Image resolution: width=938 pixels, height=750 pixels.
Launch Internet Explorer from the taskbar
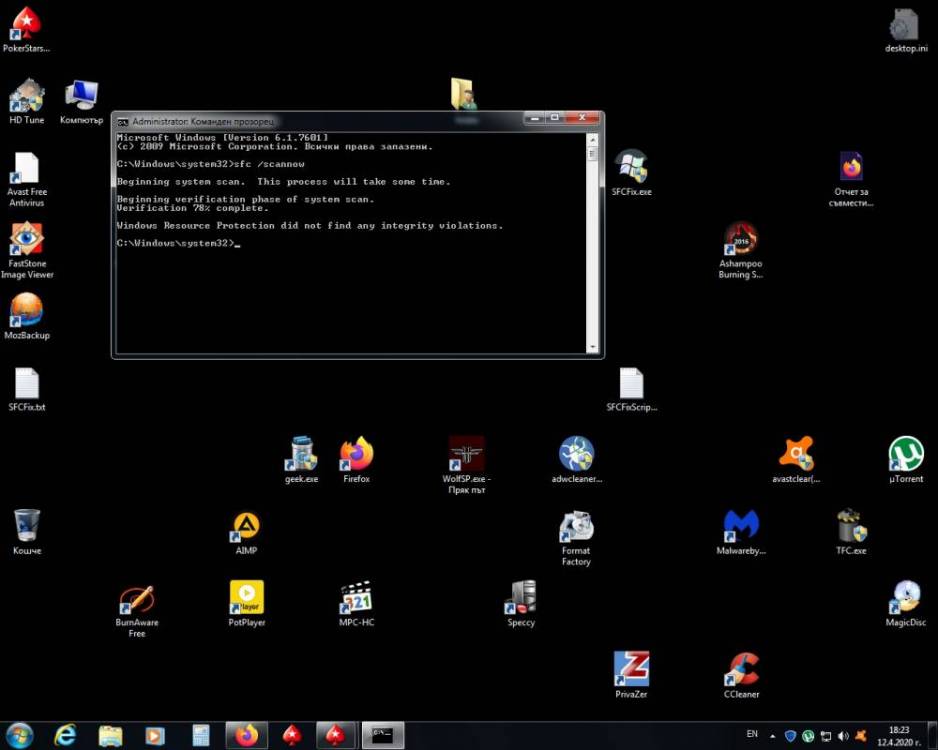(x=65, y=735)
